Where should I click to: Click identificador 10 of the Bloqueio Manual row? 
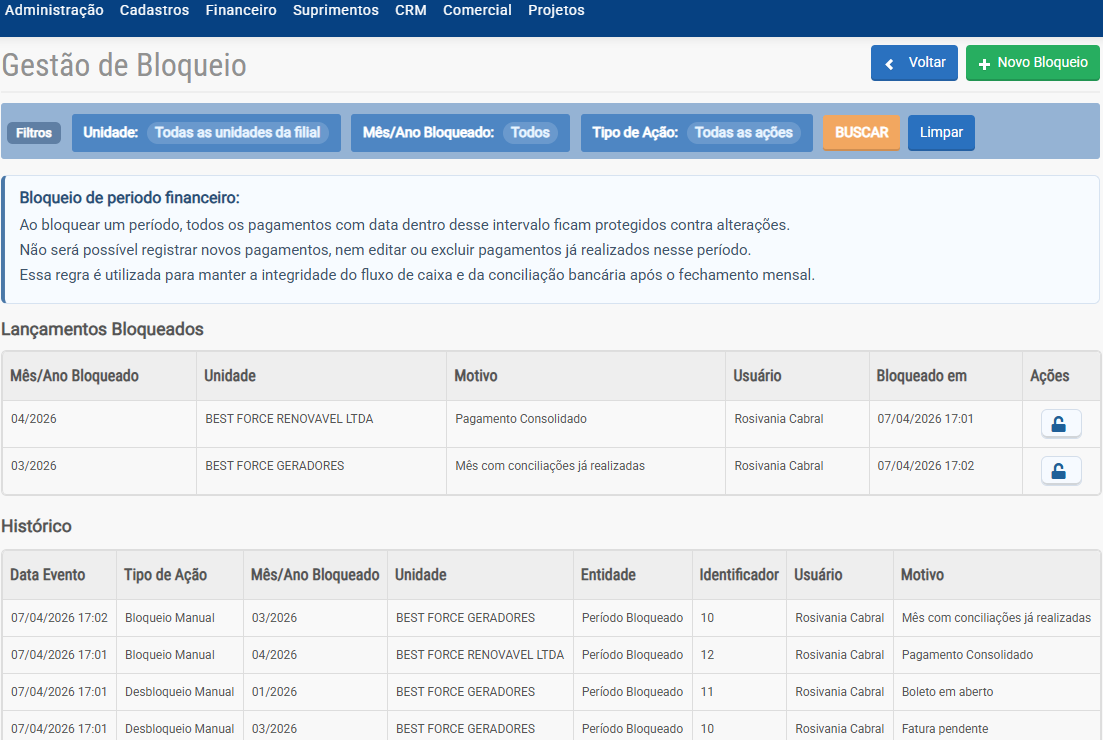pyautogui.click(x=706, y=617)
